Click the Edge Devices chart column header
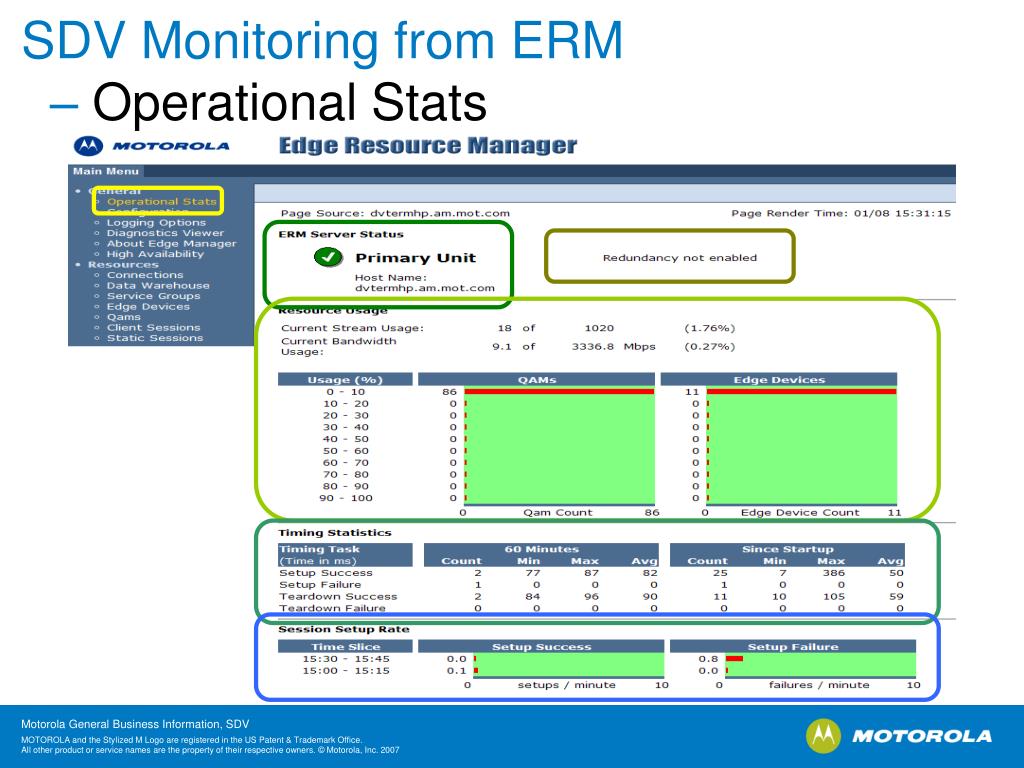The height and width of the screenshot is (768, 1024). [x=779, y=379]
